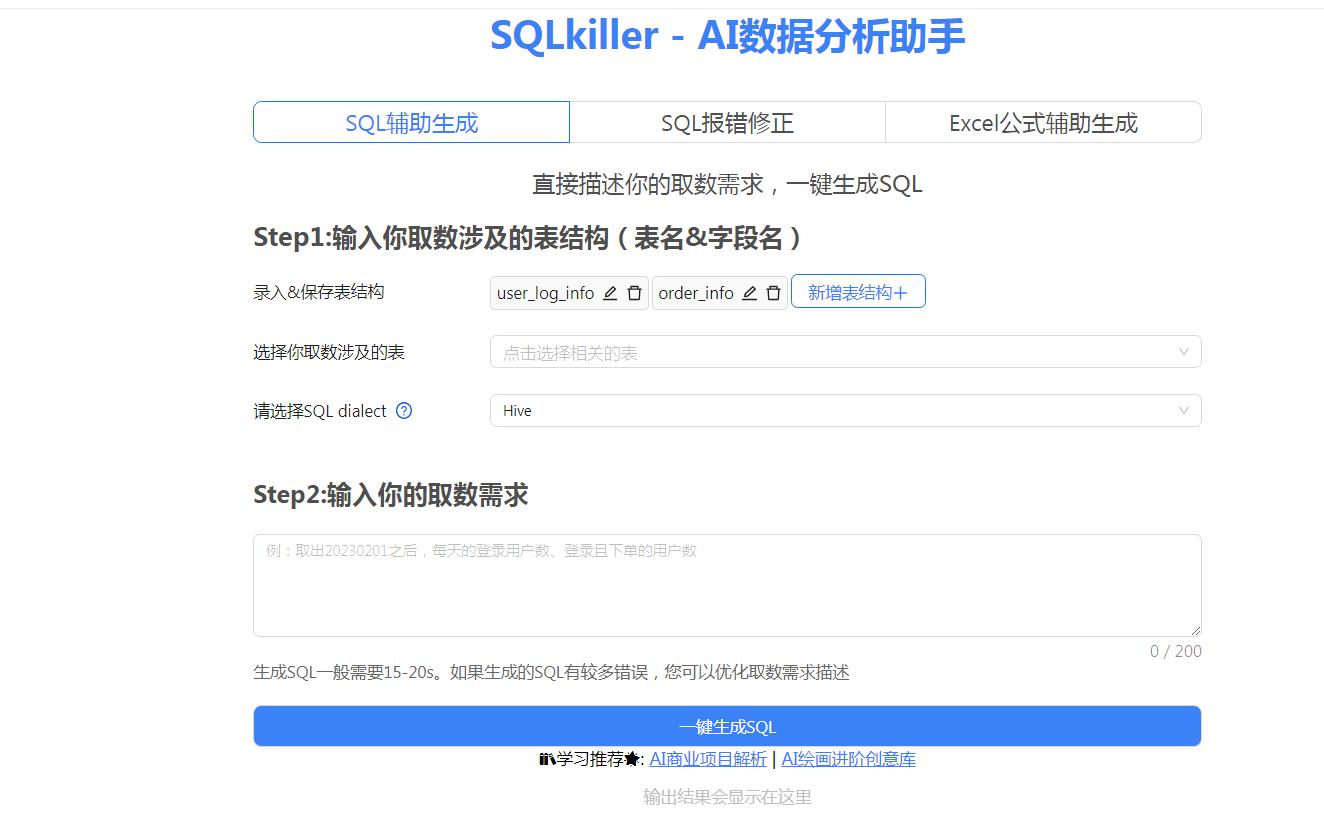The width and height of the screenshot is (1324, 815).
Task: Click the 输出结果会显示在这里 placeholder text
Action: pos(727,797)
